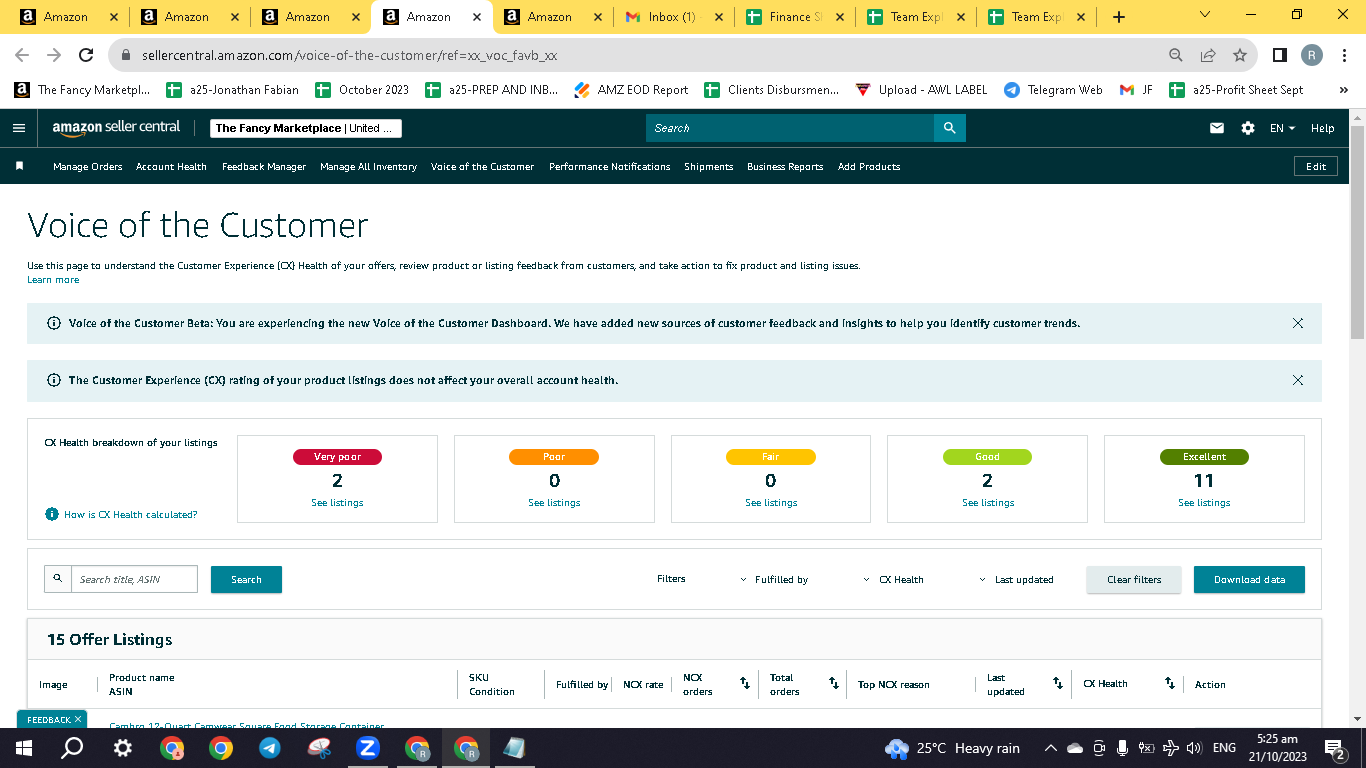This screenshot has height=768, width=1366.
Task: Click the Chrome address bar URL
Action: coord(350,56)
